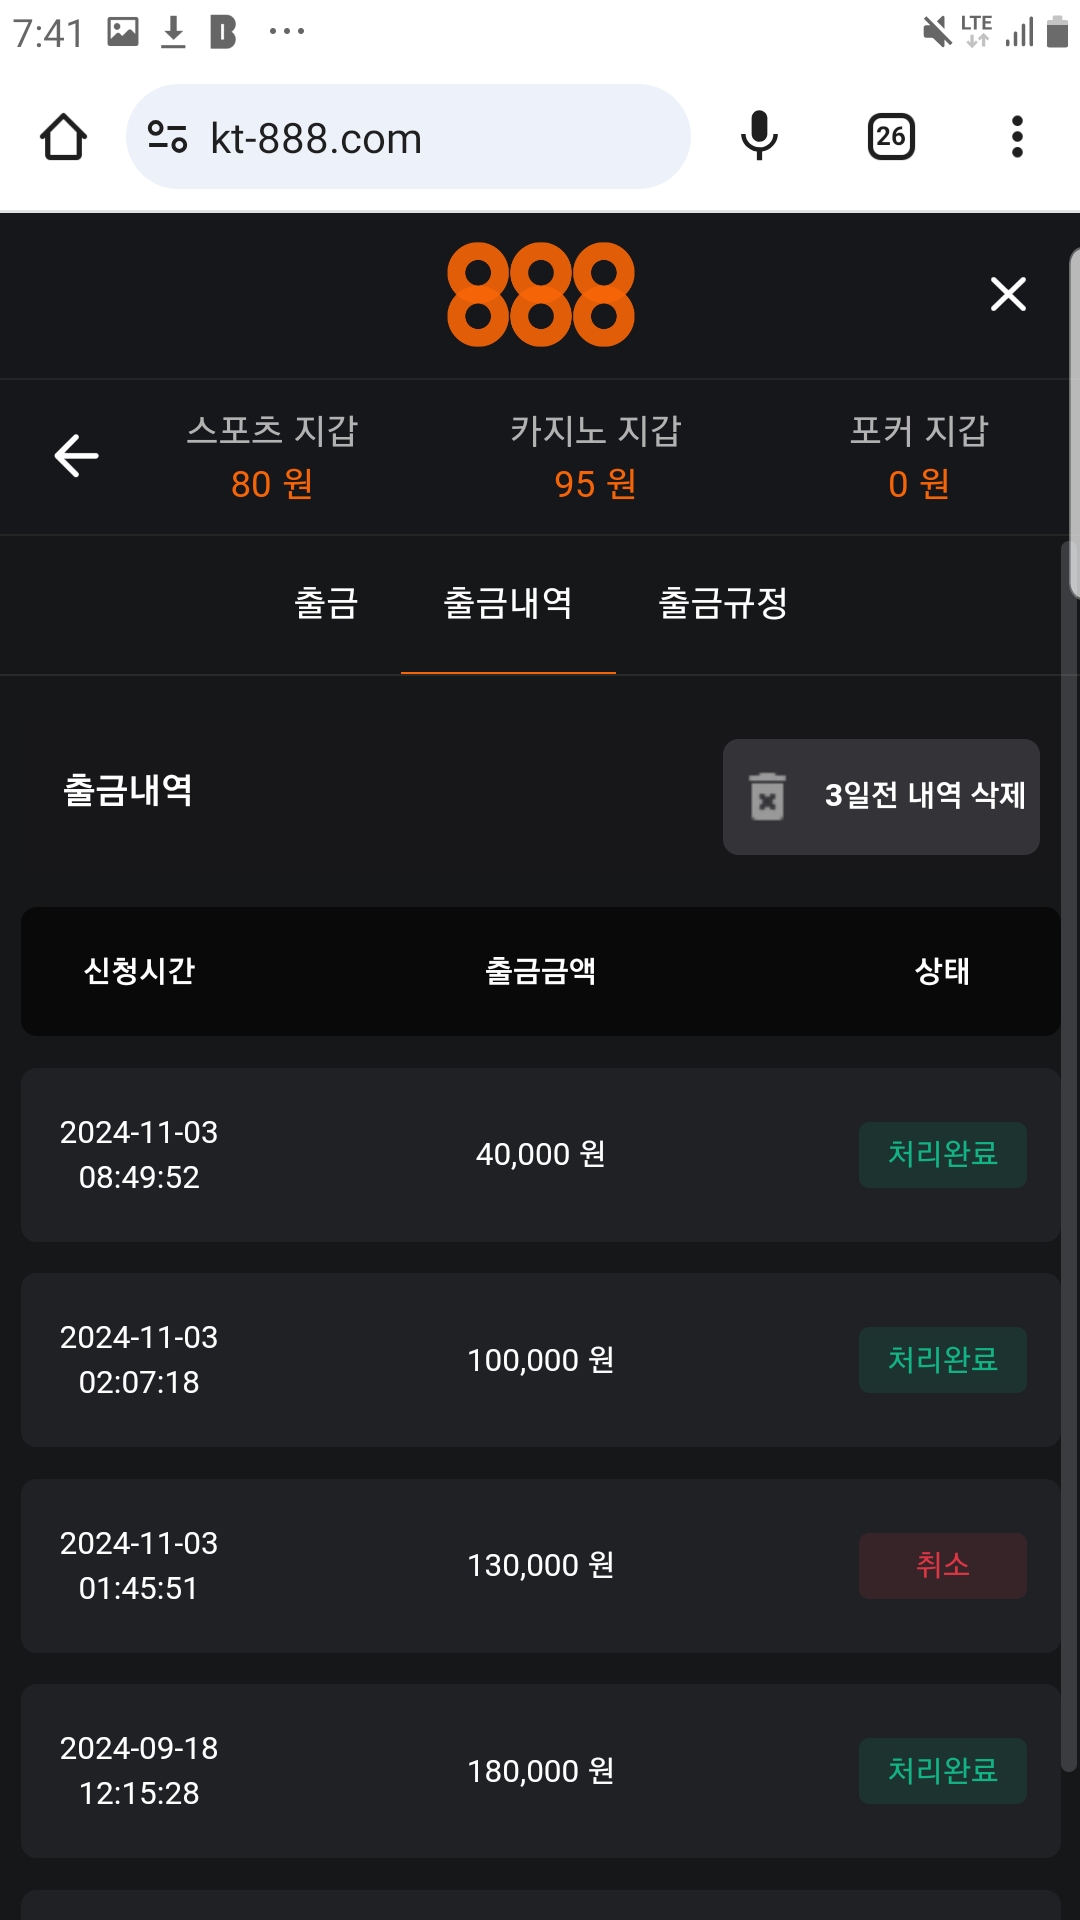Select the 출금내역 tab
The image size is (1080, 1920).
tap(508, 604)
